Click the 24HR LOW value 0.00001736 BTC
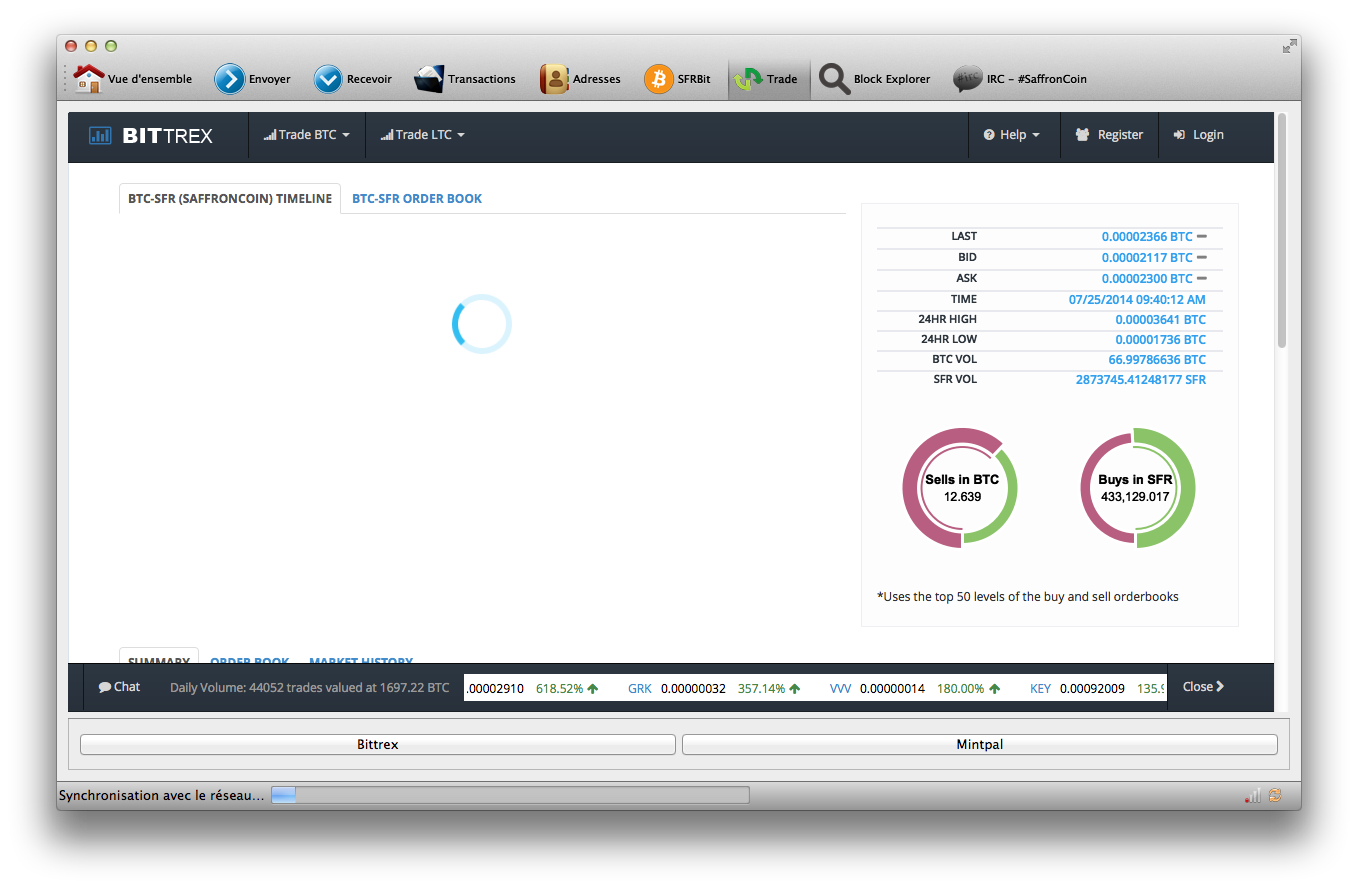 pyautogui.click(x=1161, y=340)
